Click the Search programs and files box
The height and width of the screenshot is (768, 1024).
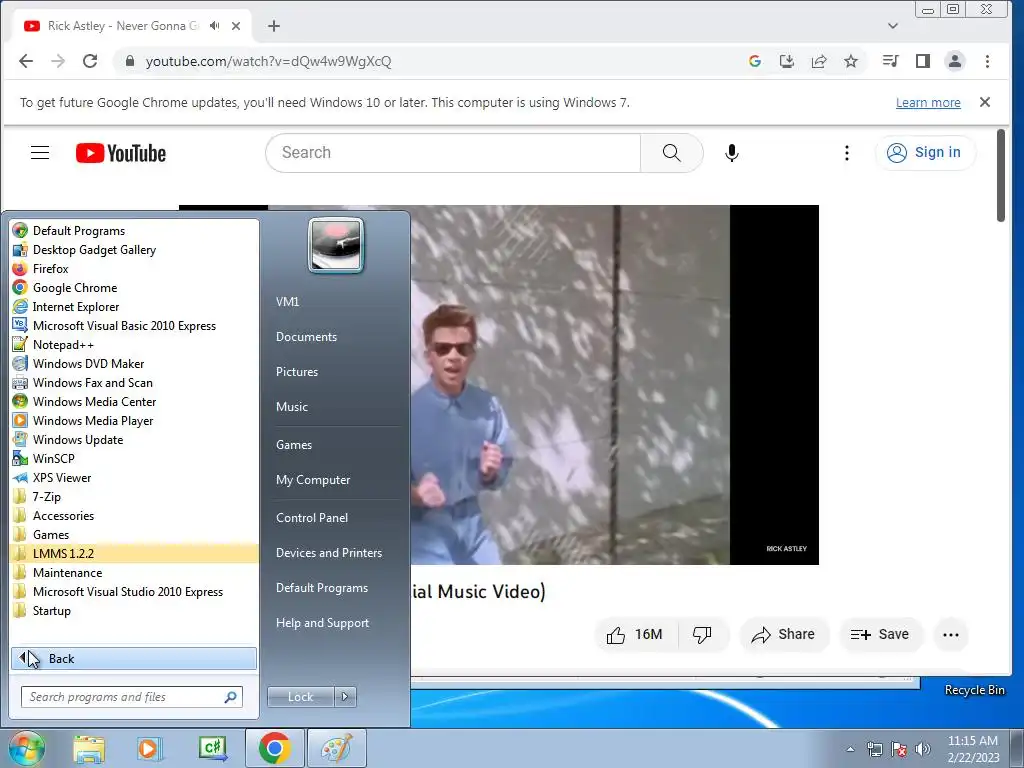tap(131, 697)
